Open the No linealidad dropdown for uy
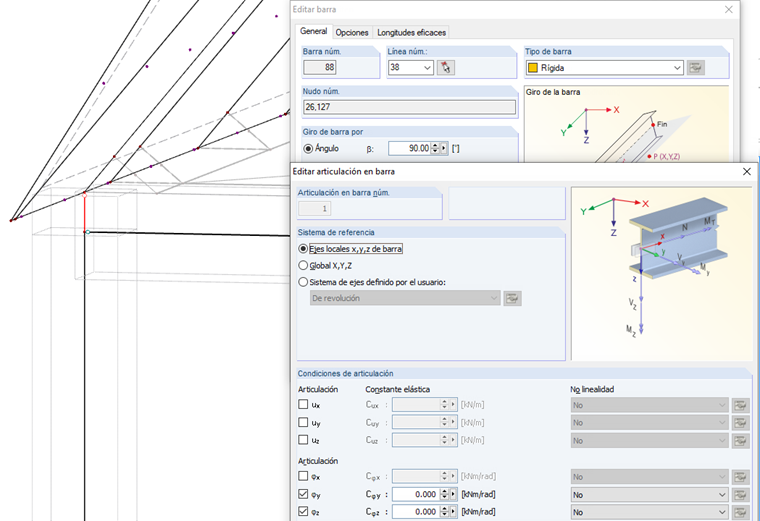This screenshot has height=521, width=760. pyautogui.click(x=649, y=423)
